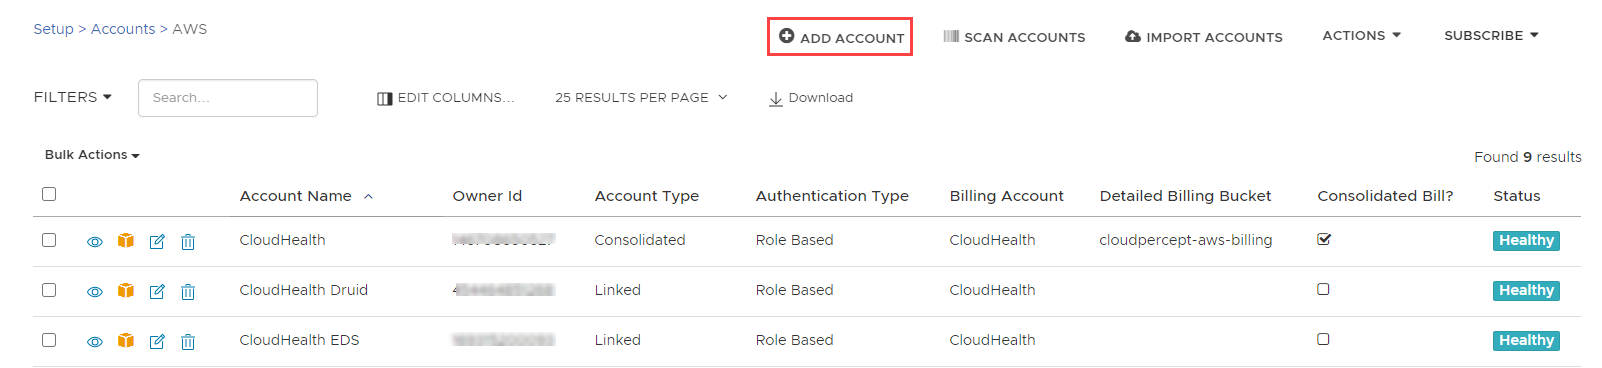Click orange cube icon for CloudHealth Druid
This screenshot has height=368, width=1602.
pos(126,291)
